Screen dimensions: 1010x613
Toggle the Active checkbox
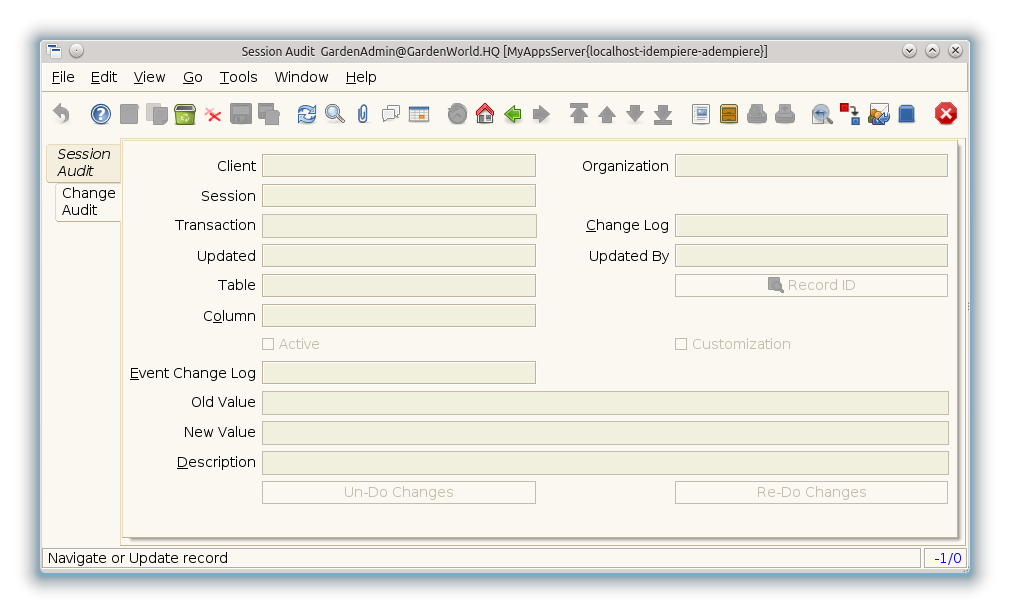click(x=268, y=344)
